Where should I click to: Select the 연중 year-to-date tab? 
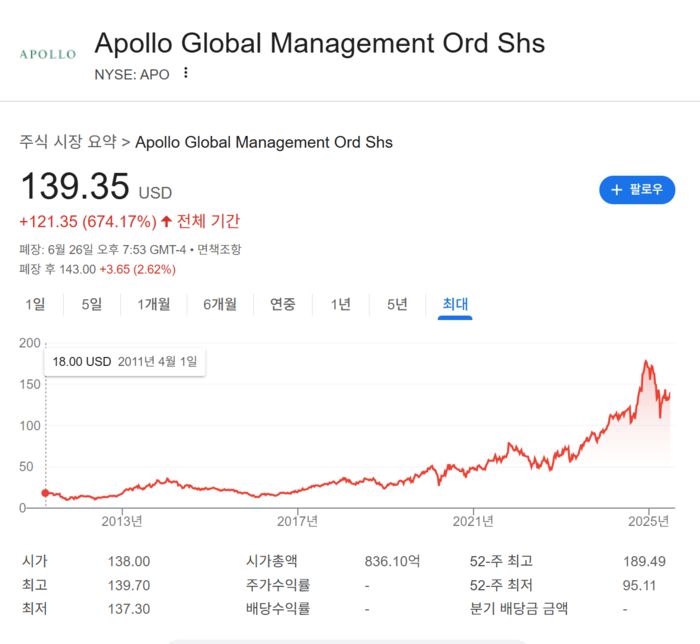coord(283,304)
